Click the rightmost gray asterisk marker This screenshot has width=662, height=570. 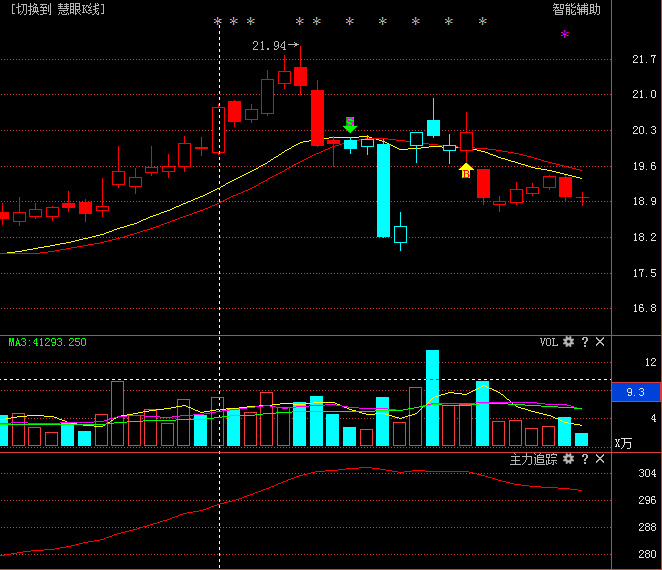[483, 22]
